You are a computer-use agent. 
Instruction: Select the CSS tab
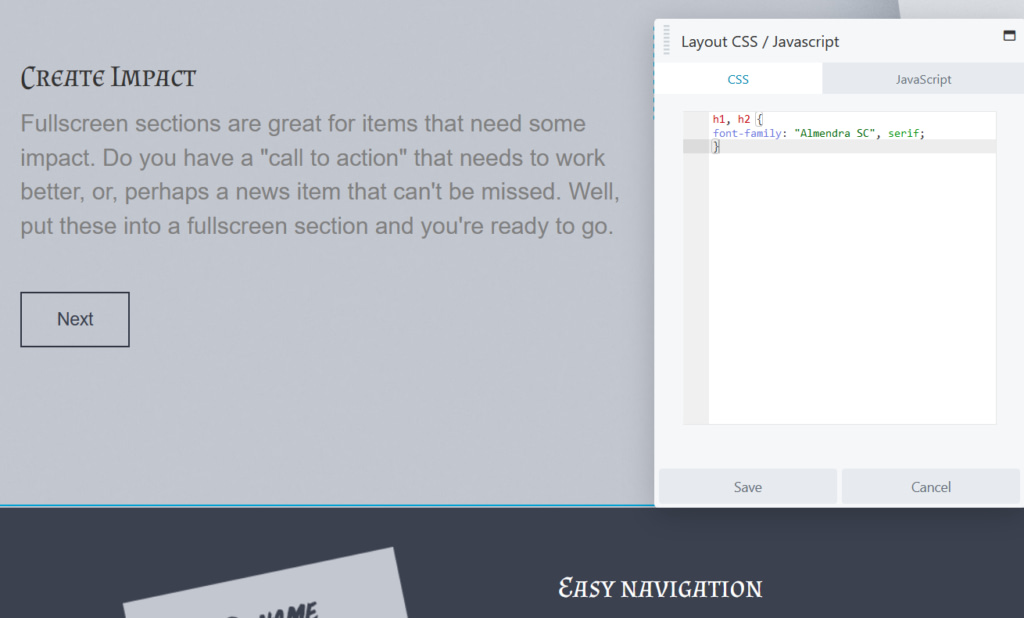[738, 78]
